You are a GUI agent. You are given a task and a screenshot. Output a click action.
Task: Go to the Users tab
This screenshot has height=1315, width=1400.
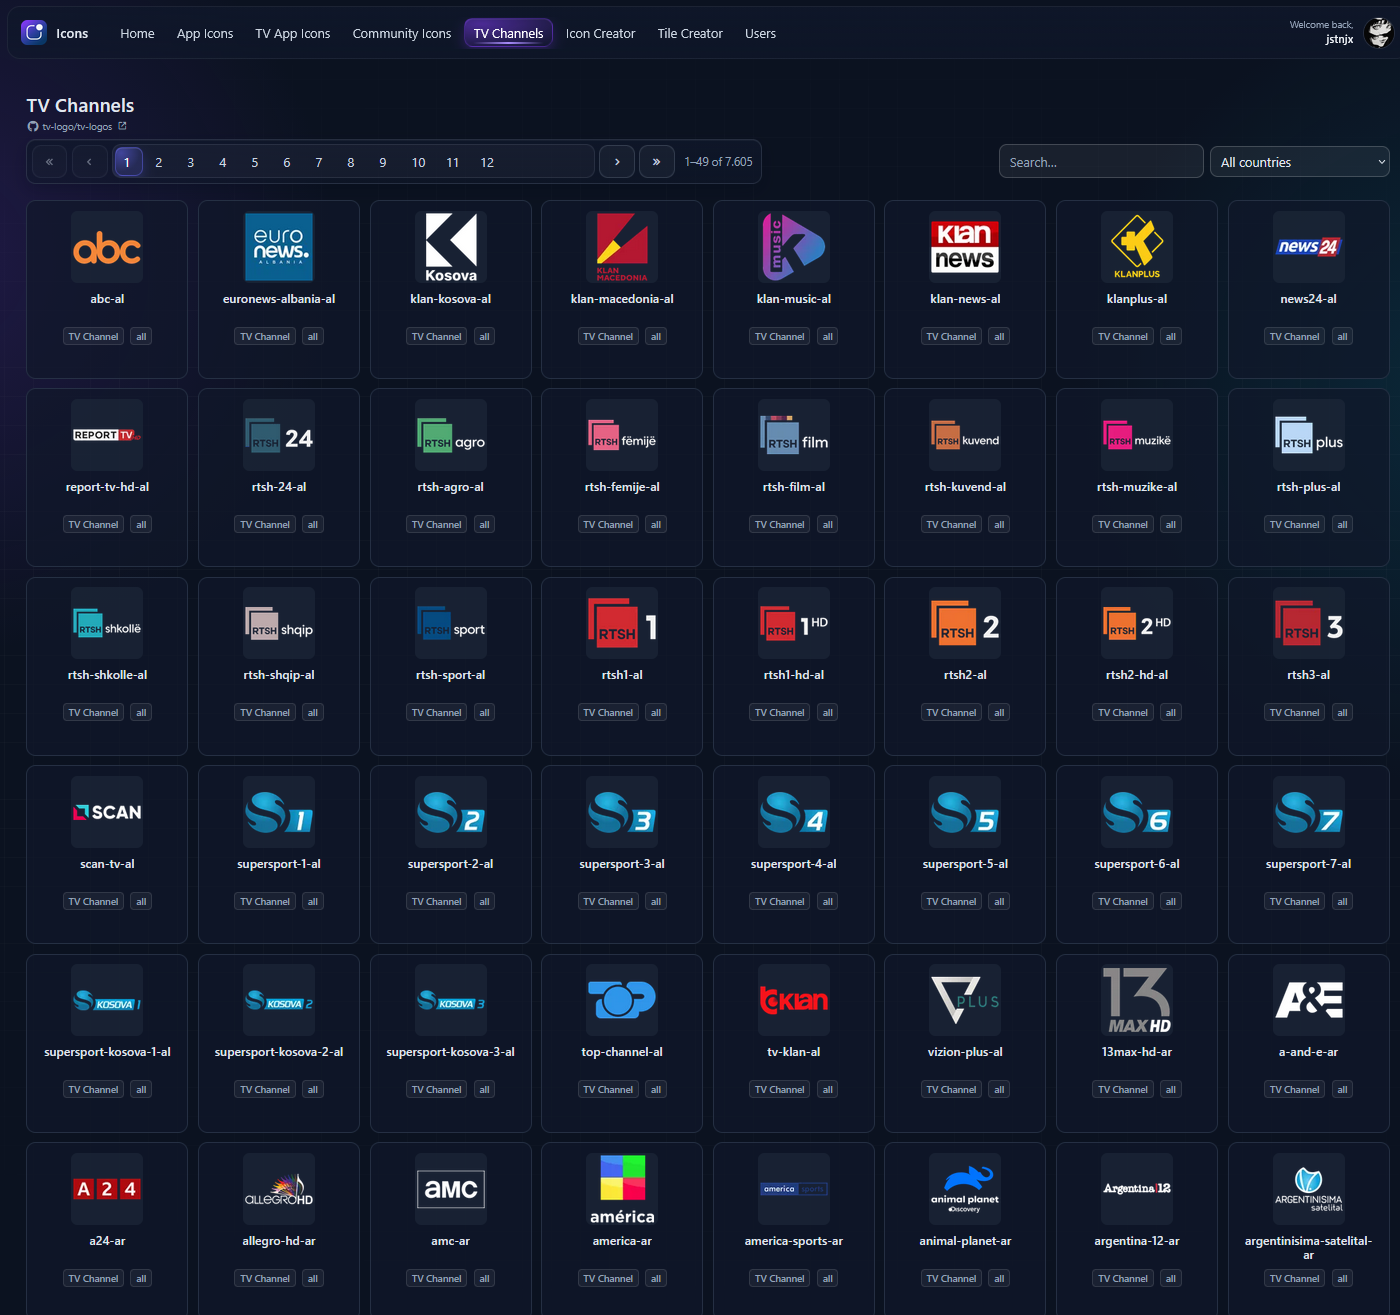(x=760, y=33)
